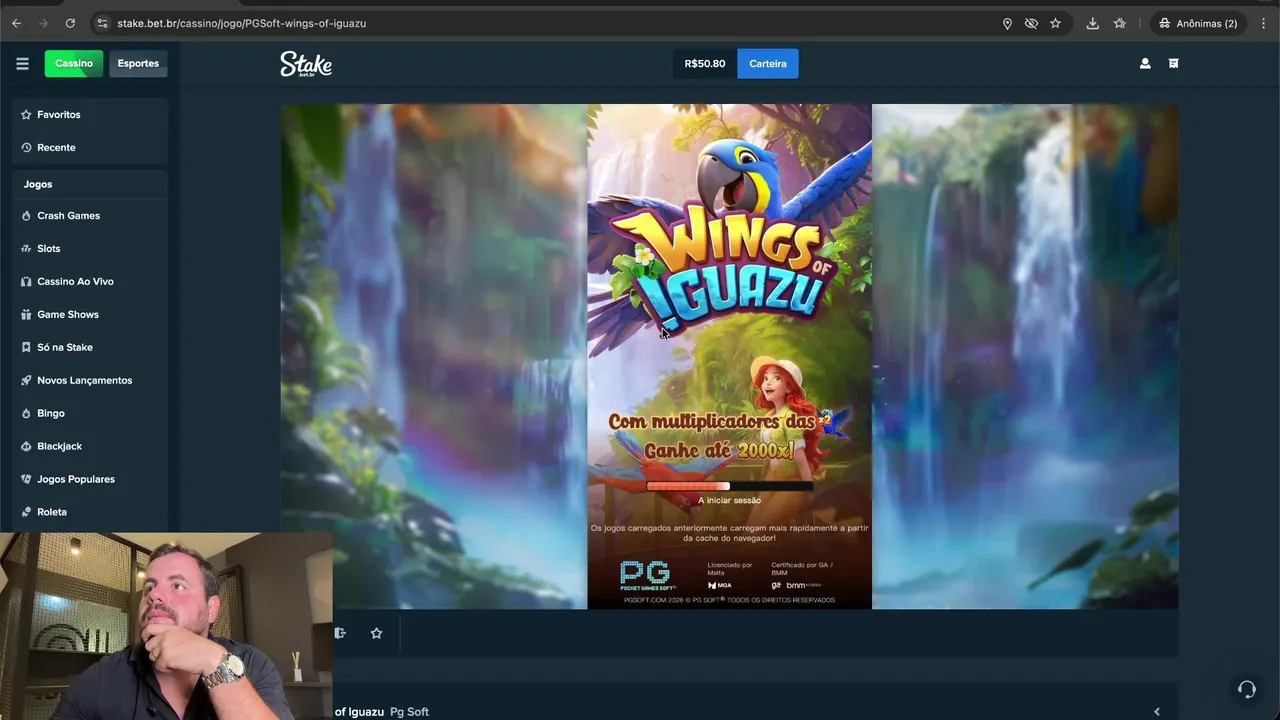Click the 'Ganhe até 2000x!' text
The image size is (1280, 720).
(x=720, y=451)
